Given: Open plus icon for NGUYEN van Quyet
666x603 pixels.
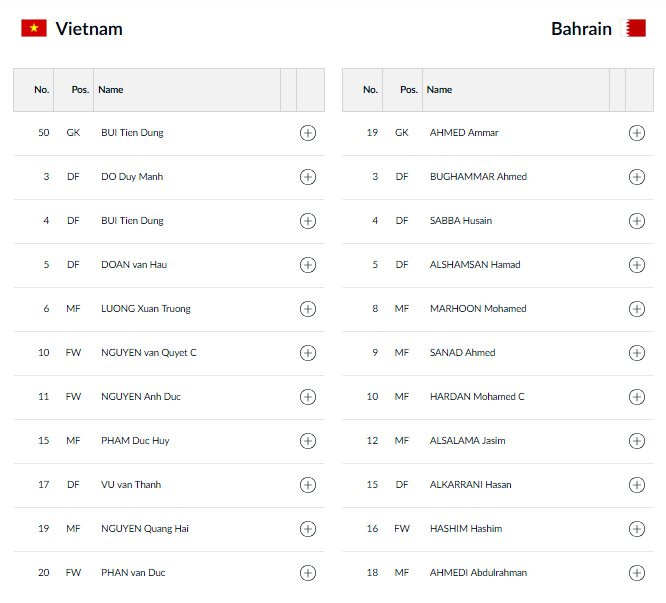Looking at the screenshot, I should [308, 353].
